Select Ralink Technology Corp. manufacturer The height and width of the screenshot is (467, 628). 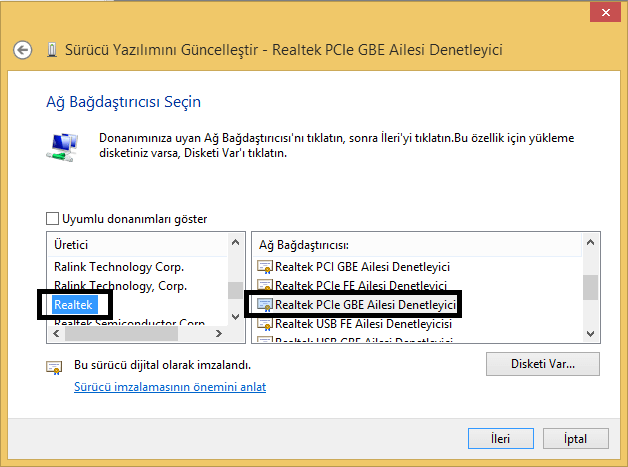point(118,267)
